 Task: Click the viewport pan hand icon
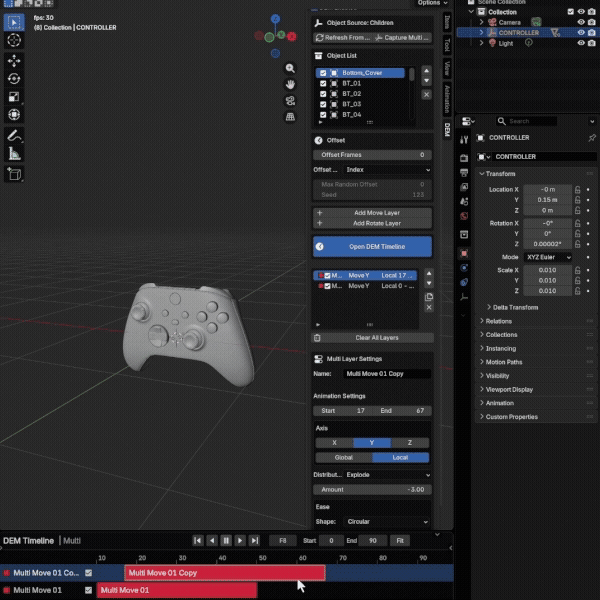point(290,85)
